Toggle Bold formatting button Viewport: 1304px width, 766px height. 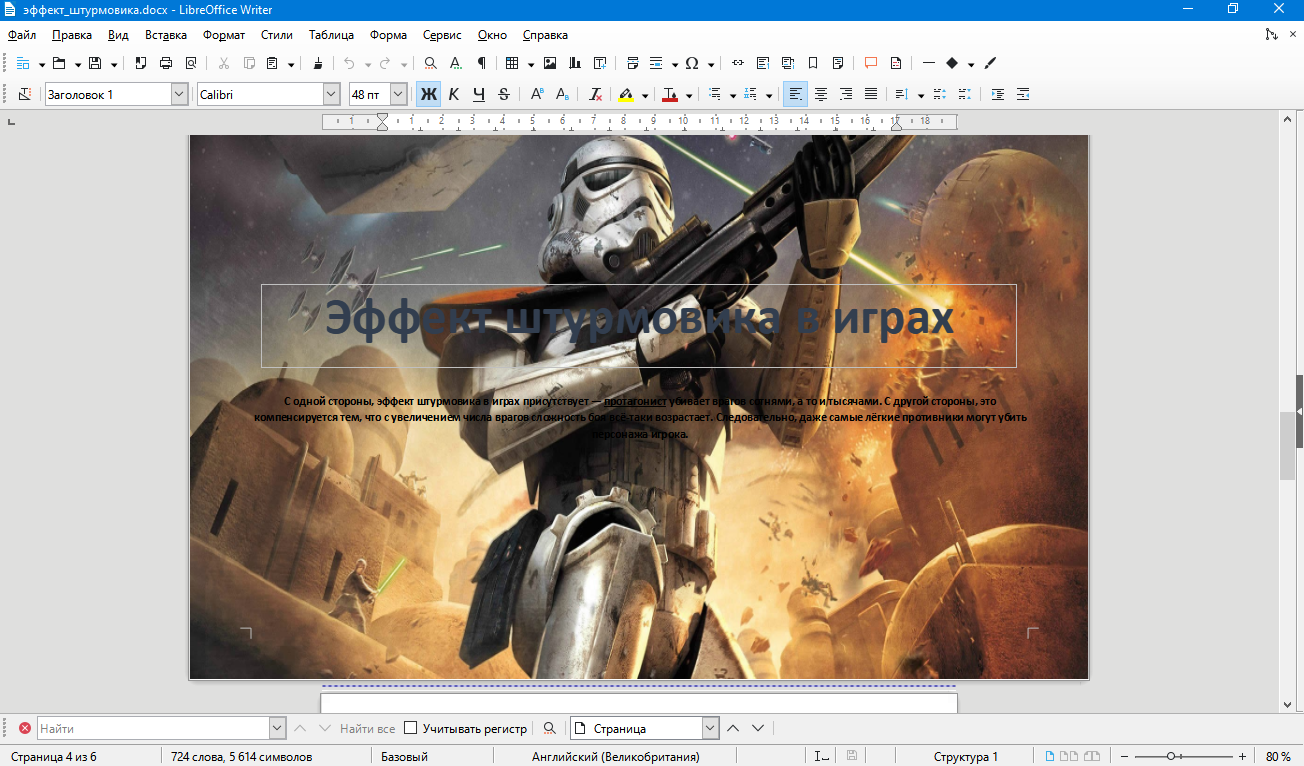(x=428, y=94)
